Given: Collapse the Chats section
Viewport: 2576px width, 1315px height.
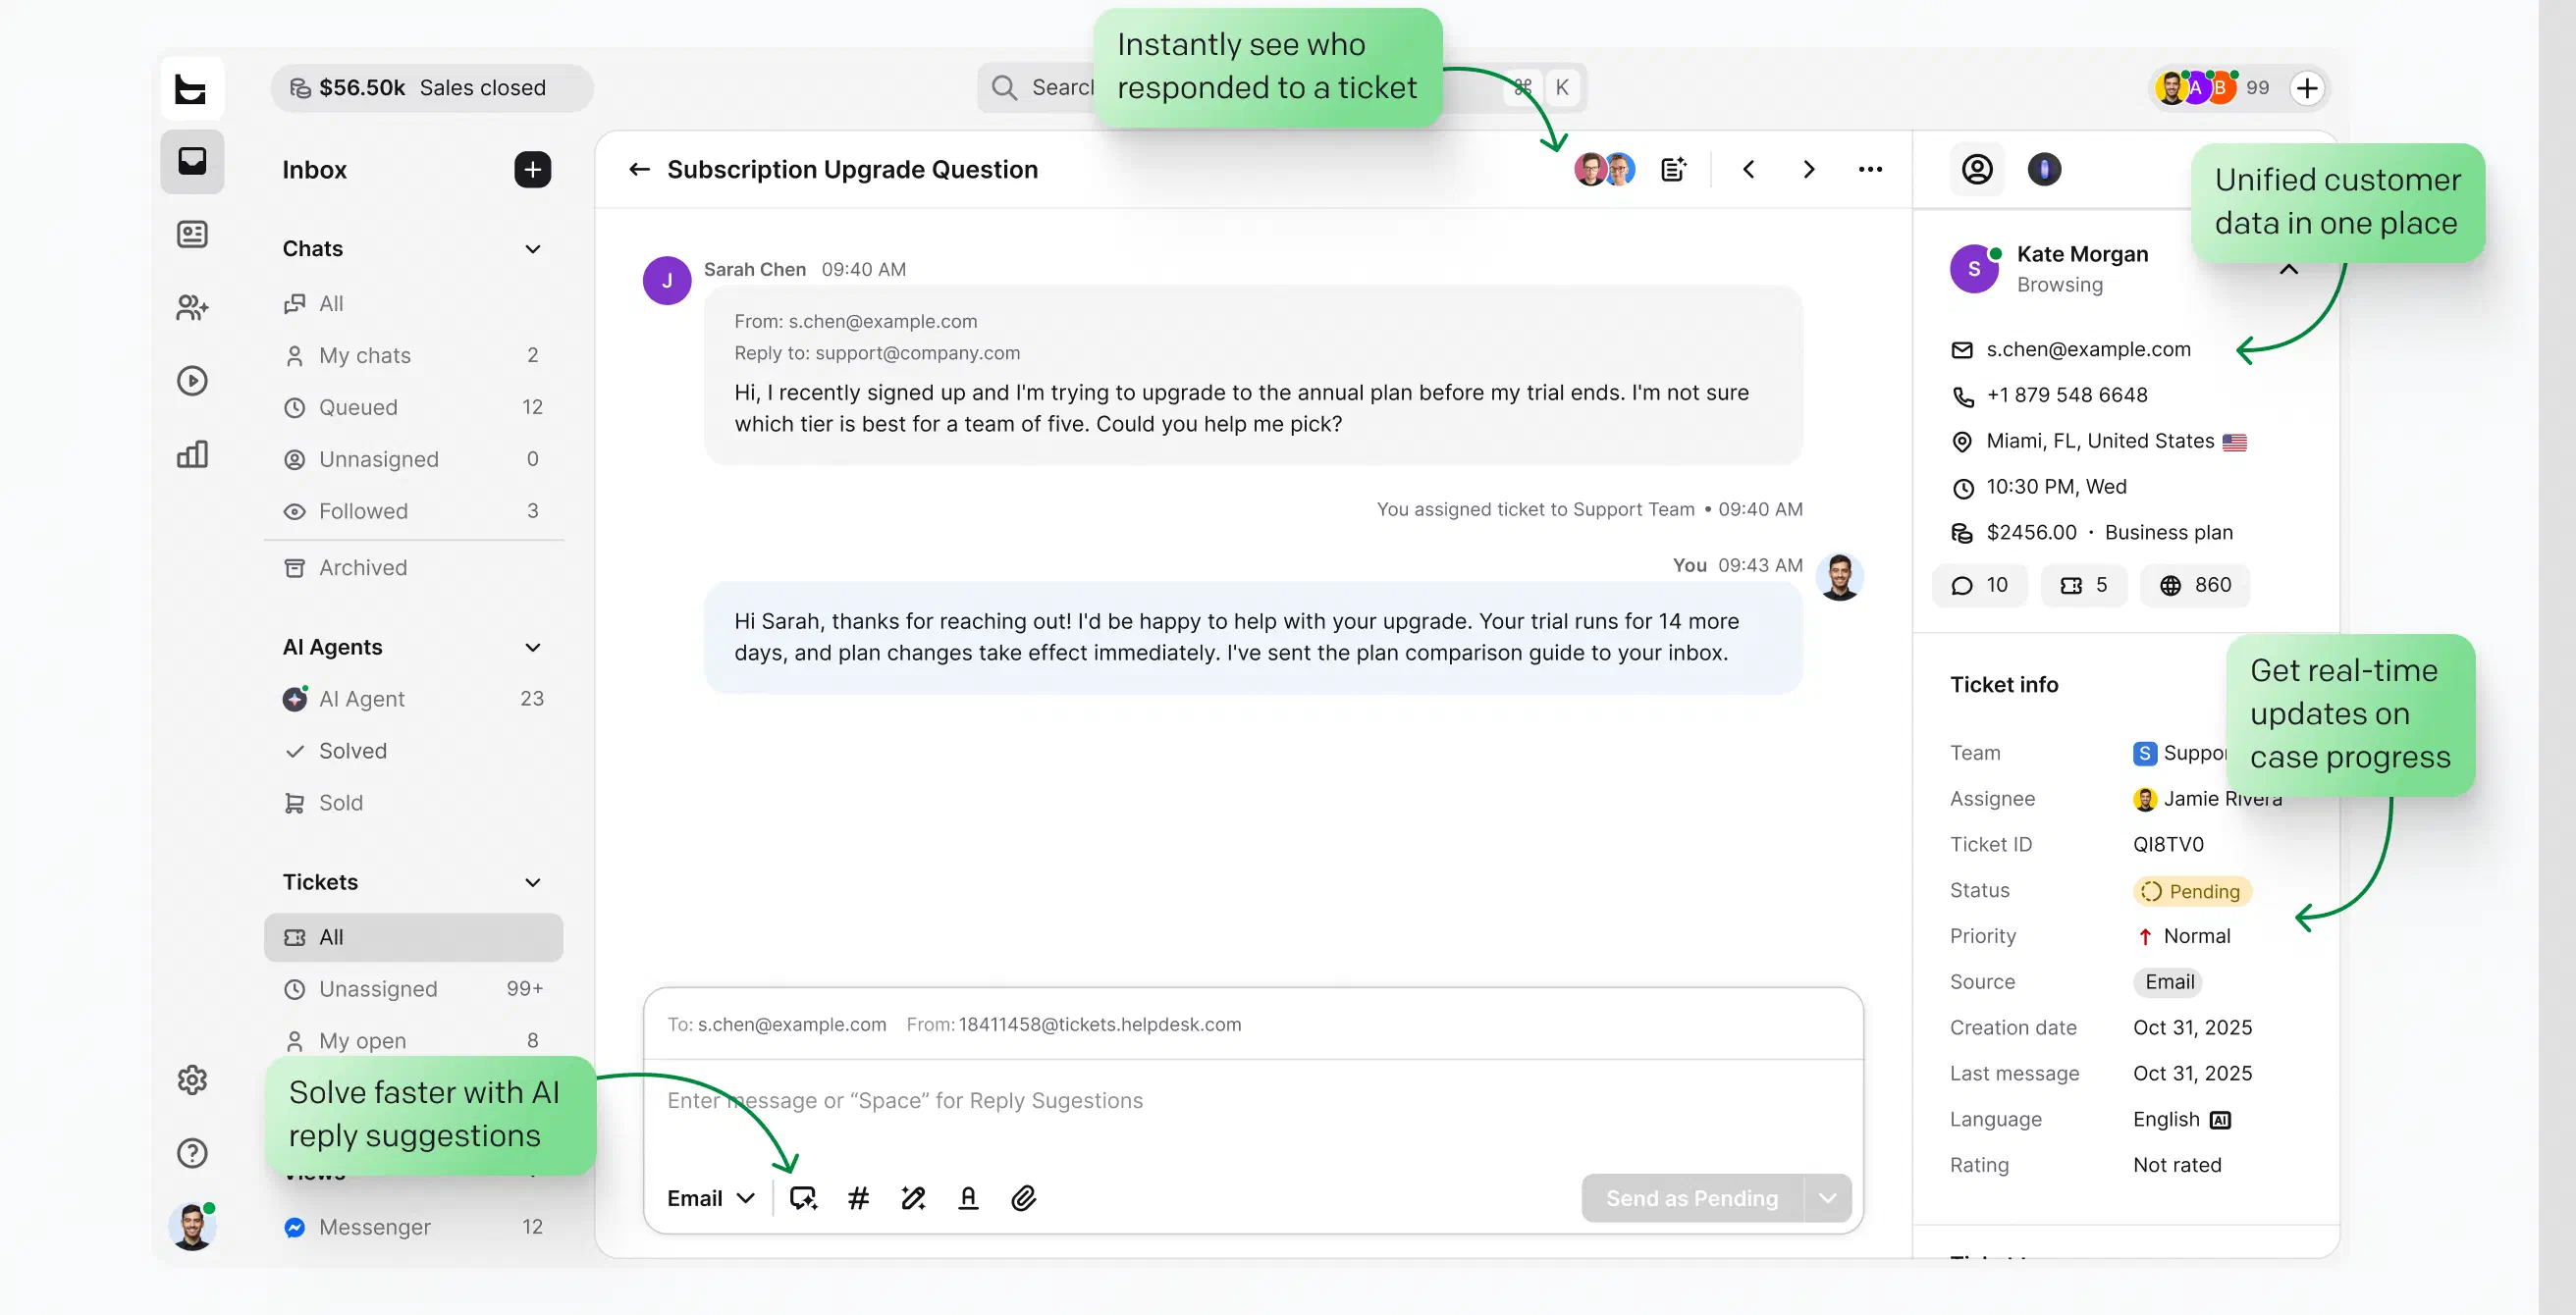Looking at the screenshot, I should 533,249.
